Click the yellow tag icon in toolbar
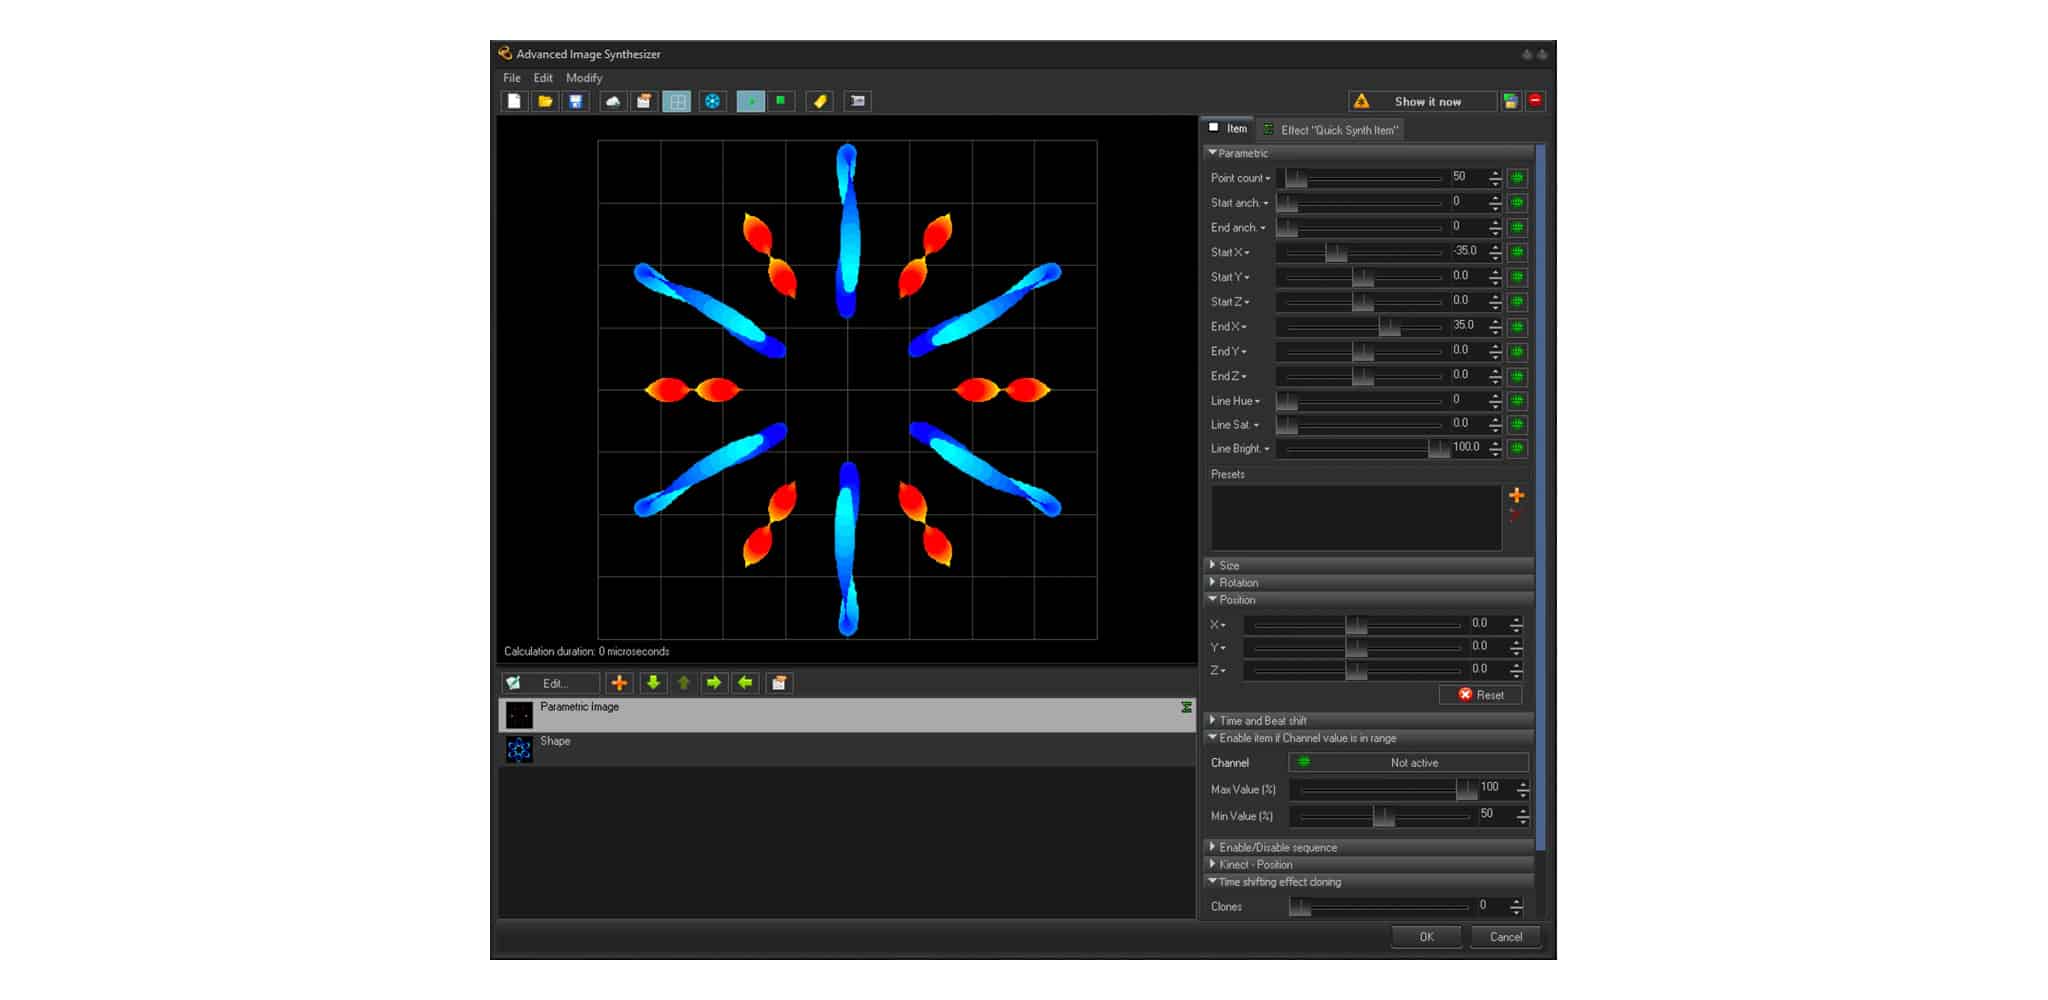 click(820, 101)
